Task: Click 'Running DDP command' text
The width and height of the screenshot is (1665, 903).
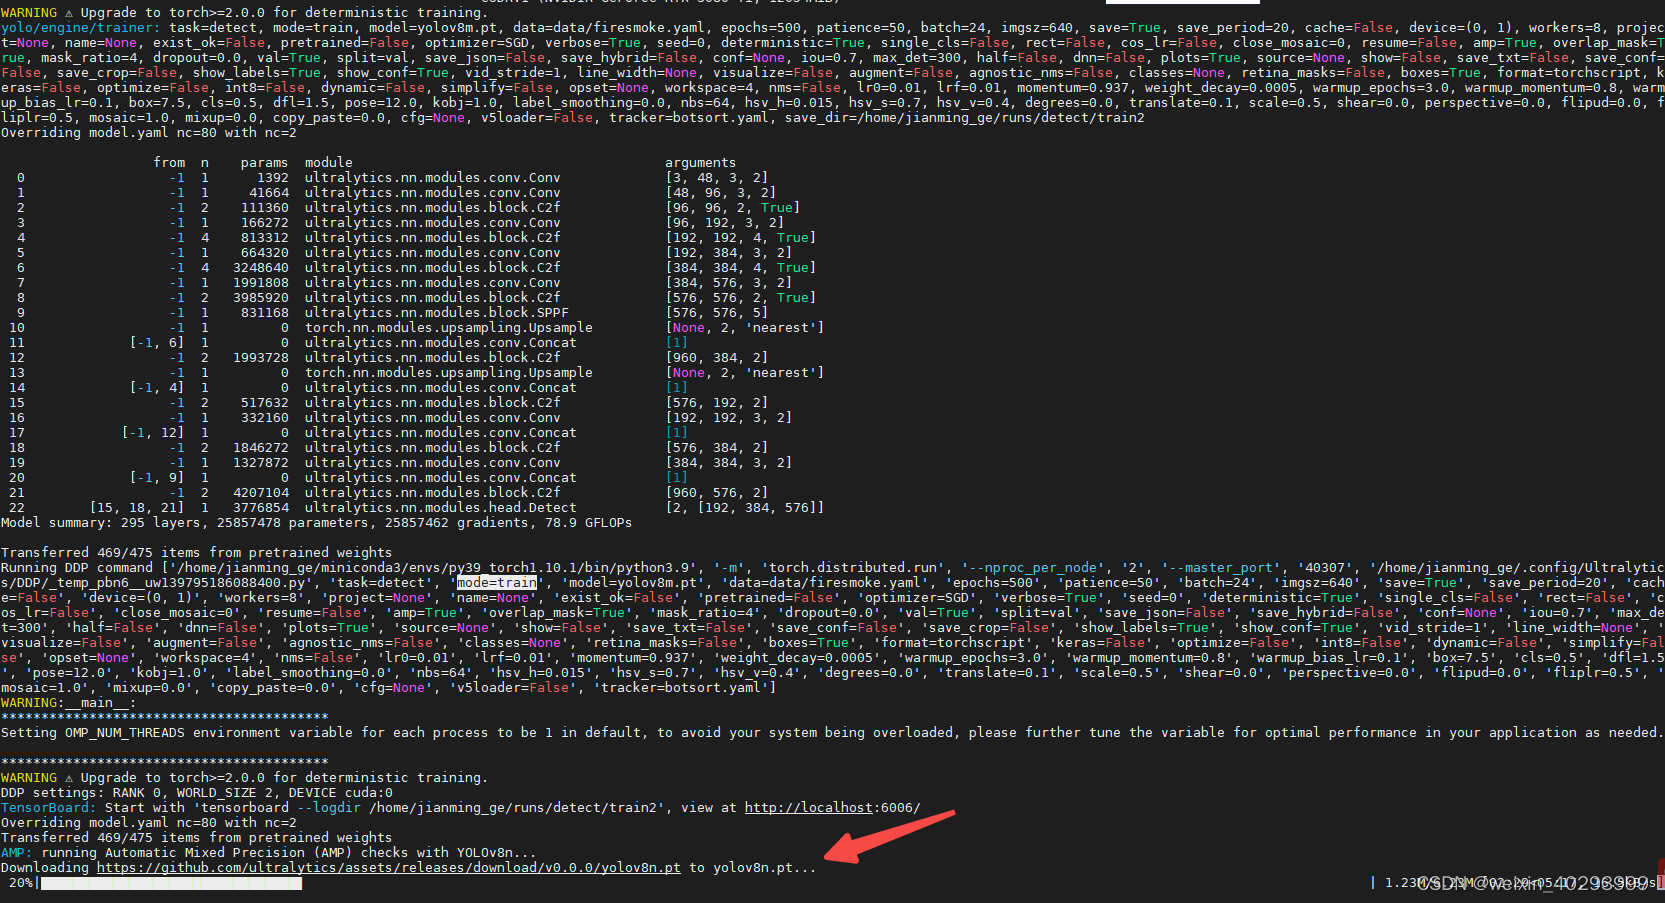Action: [76, 568]
